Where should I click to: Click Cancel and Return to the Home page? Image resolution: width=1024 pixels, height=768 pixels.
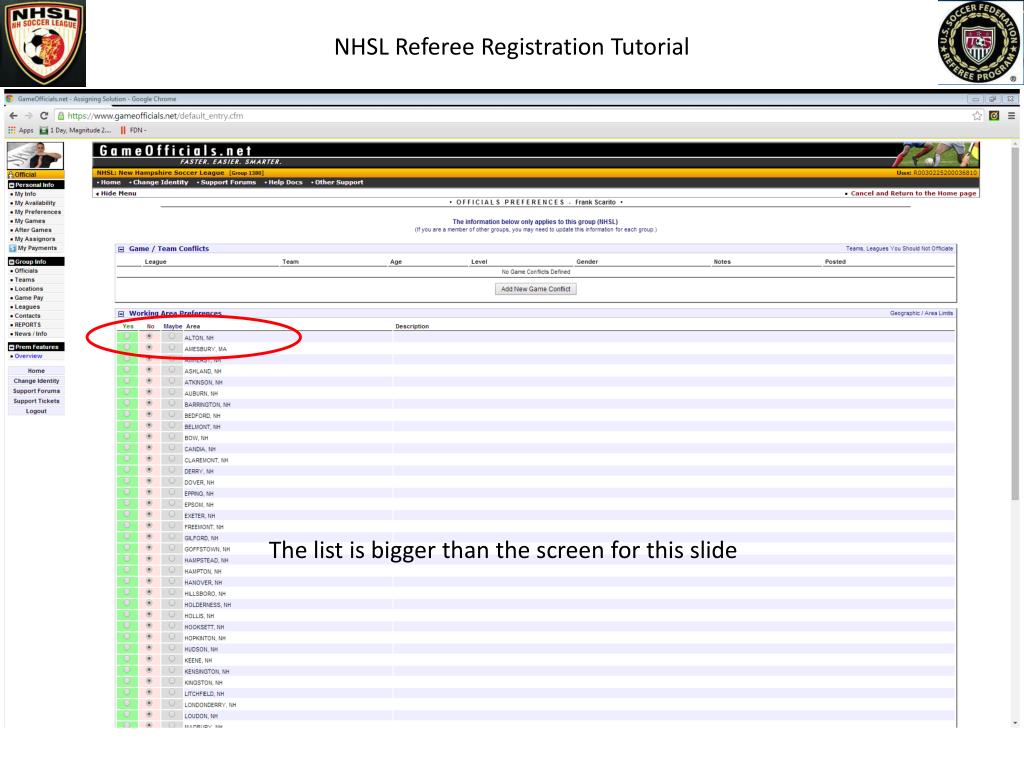click(x=911, y=193)
